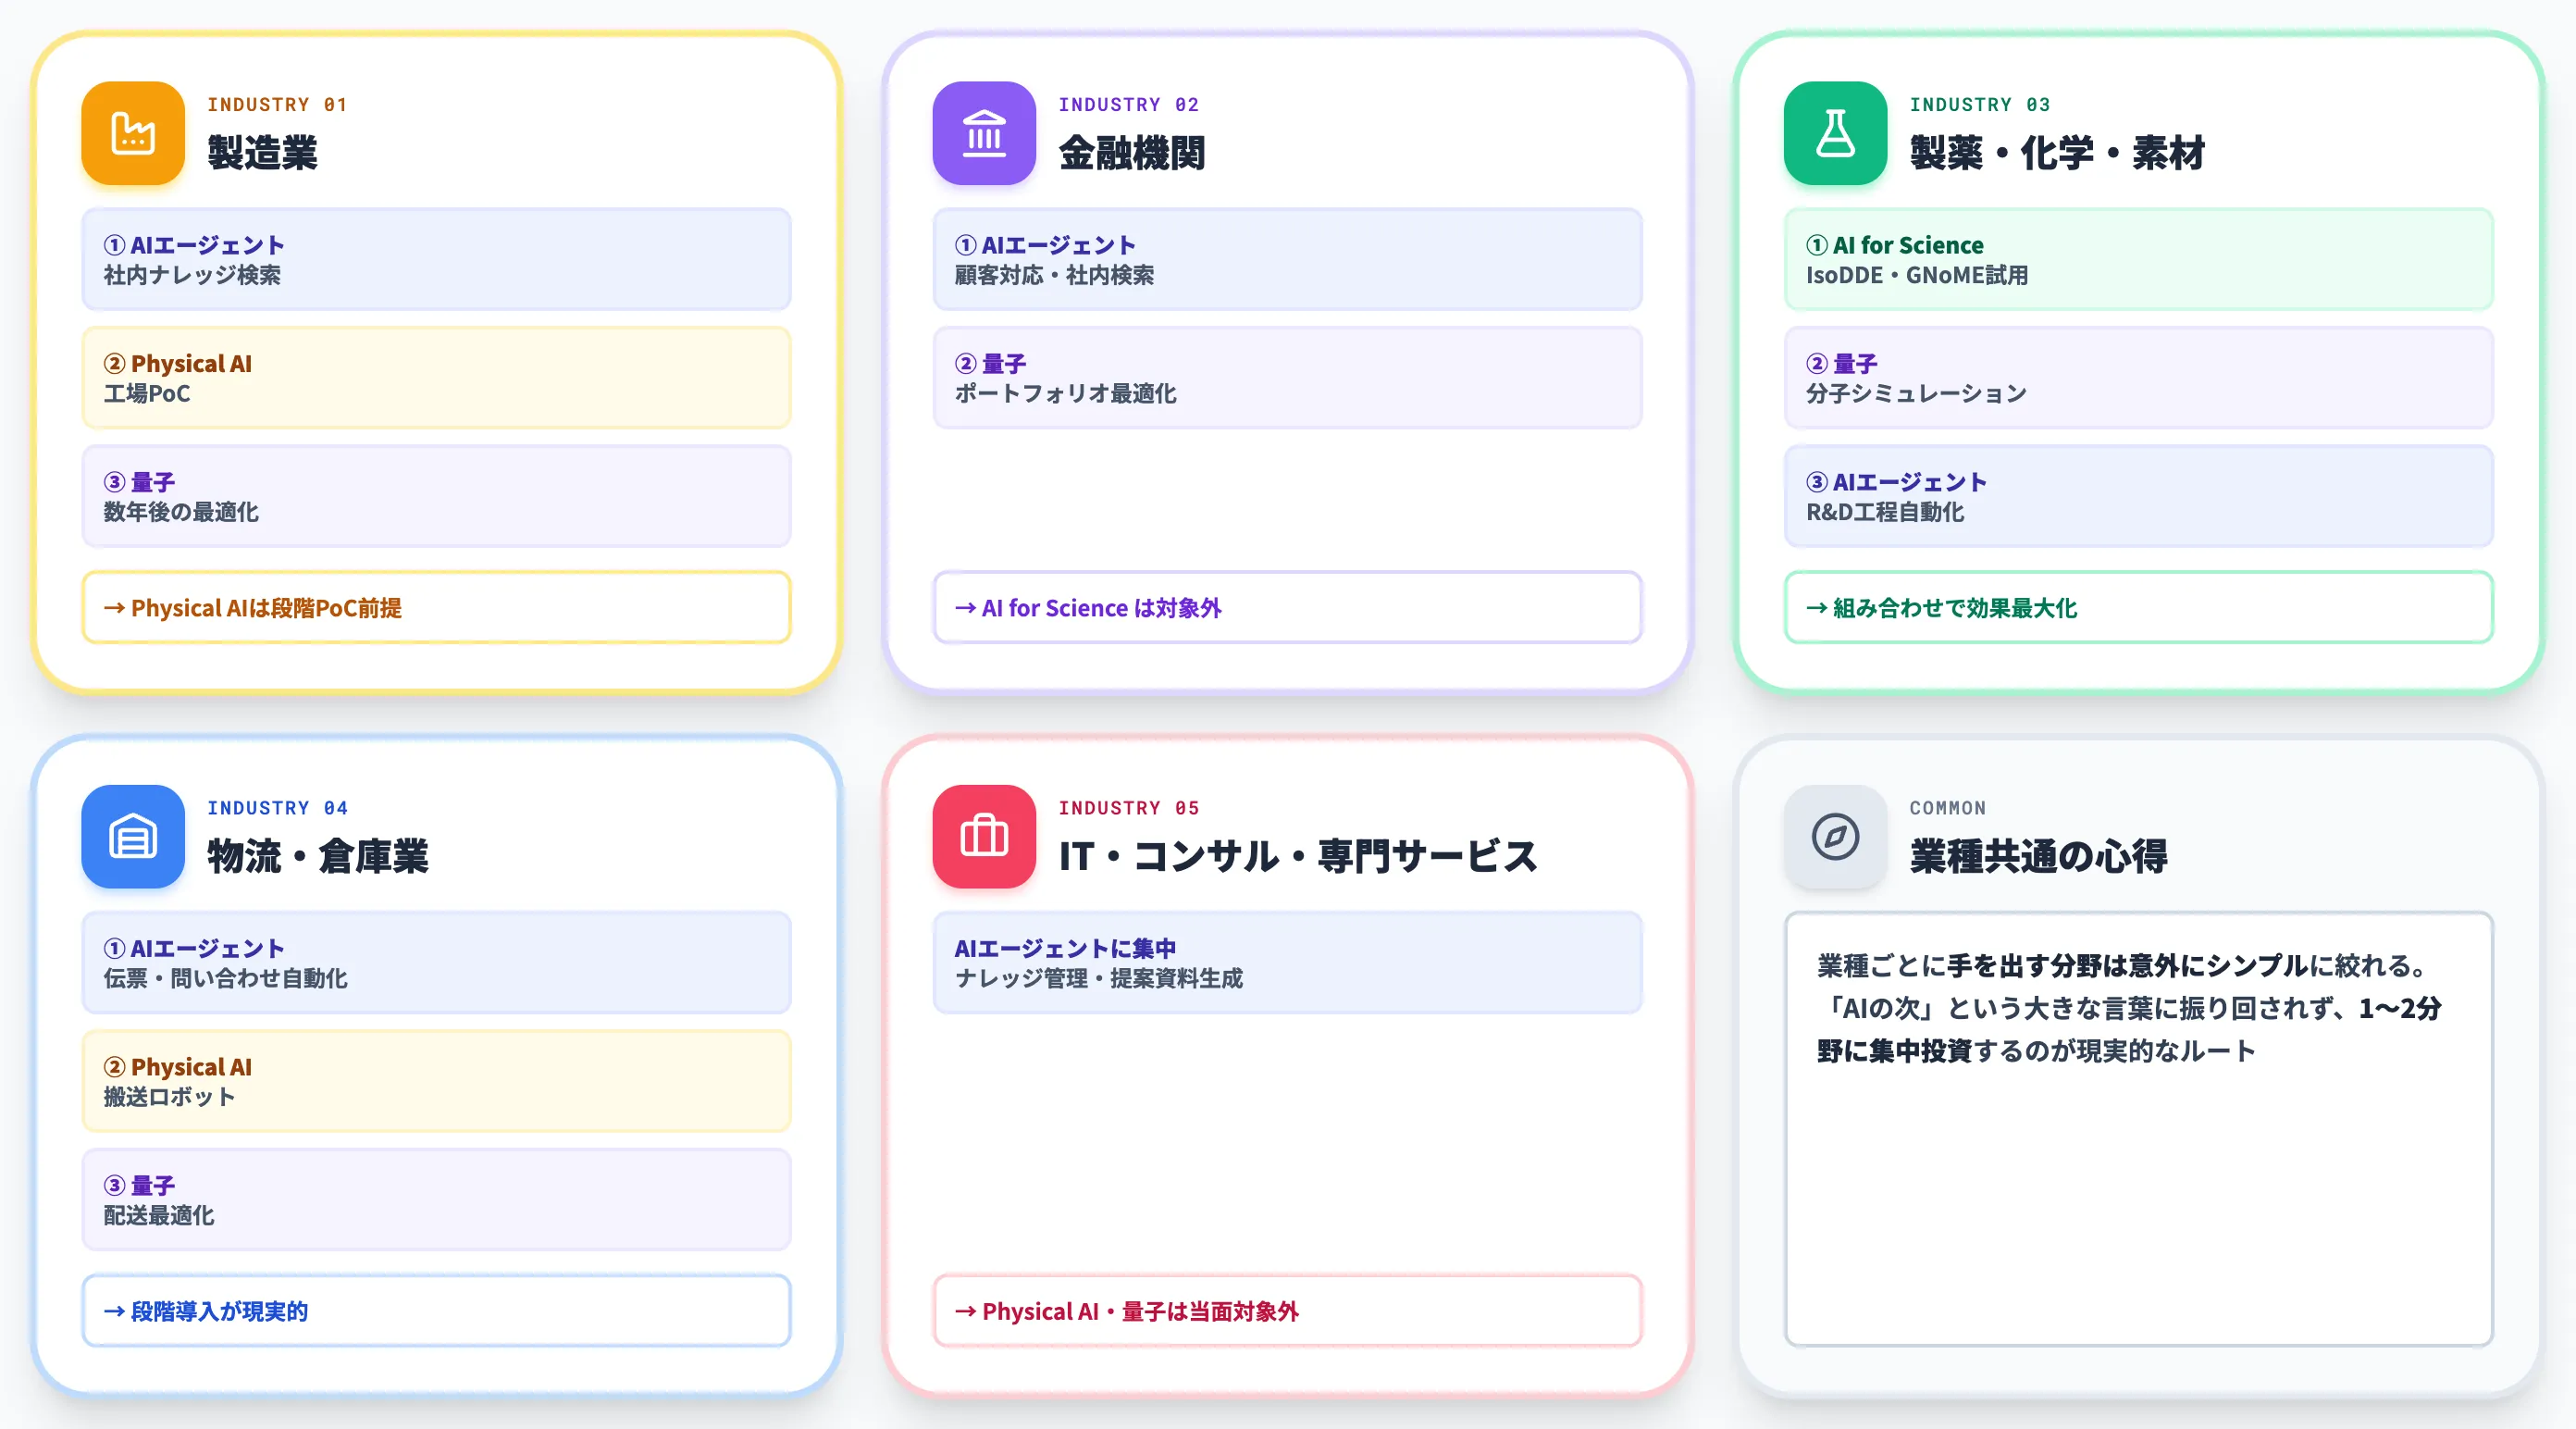The image size is (2576, 1429).
Task: Open the 社内ナレッジ検索 AIエージェント item
Action: pos(436,259)
